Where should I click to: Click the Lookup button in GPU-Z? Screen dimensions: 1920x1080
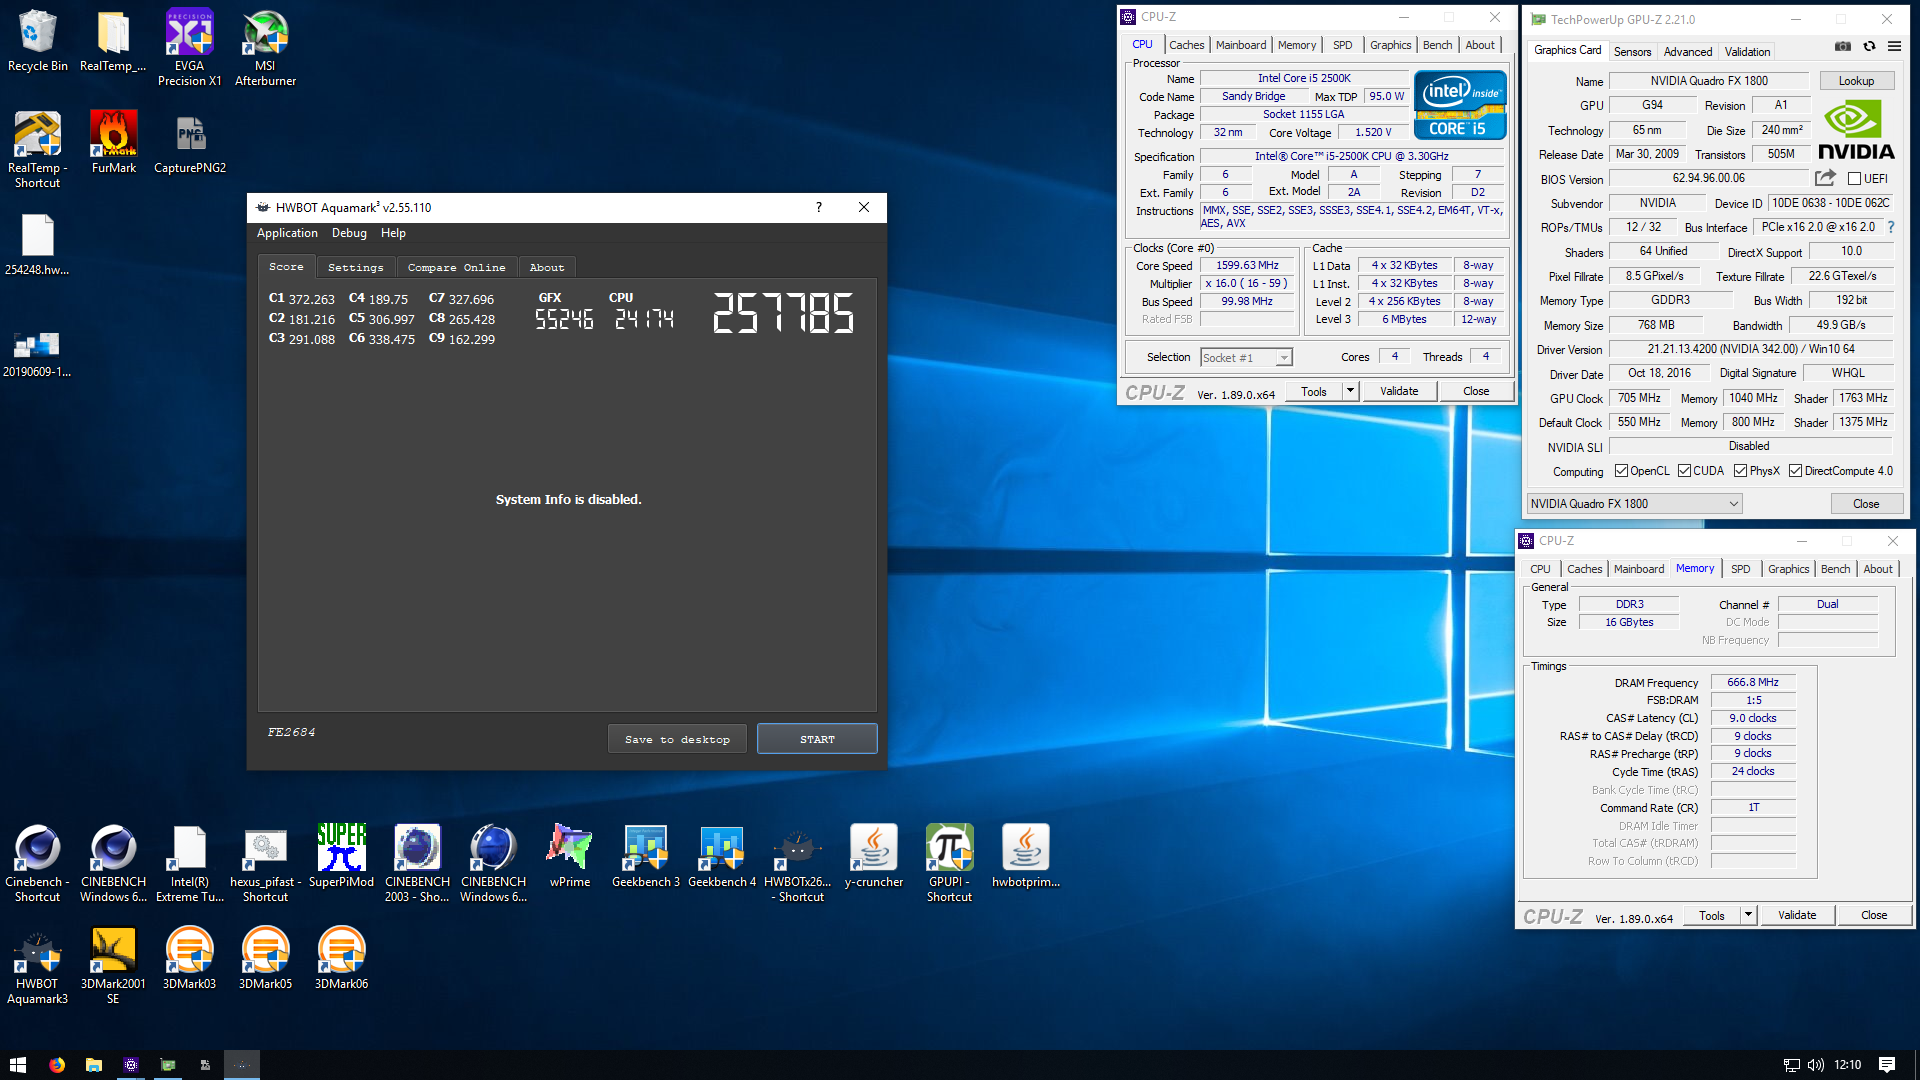[1856, 81]
